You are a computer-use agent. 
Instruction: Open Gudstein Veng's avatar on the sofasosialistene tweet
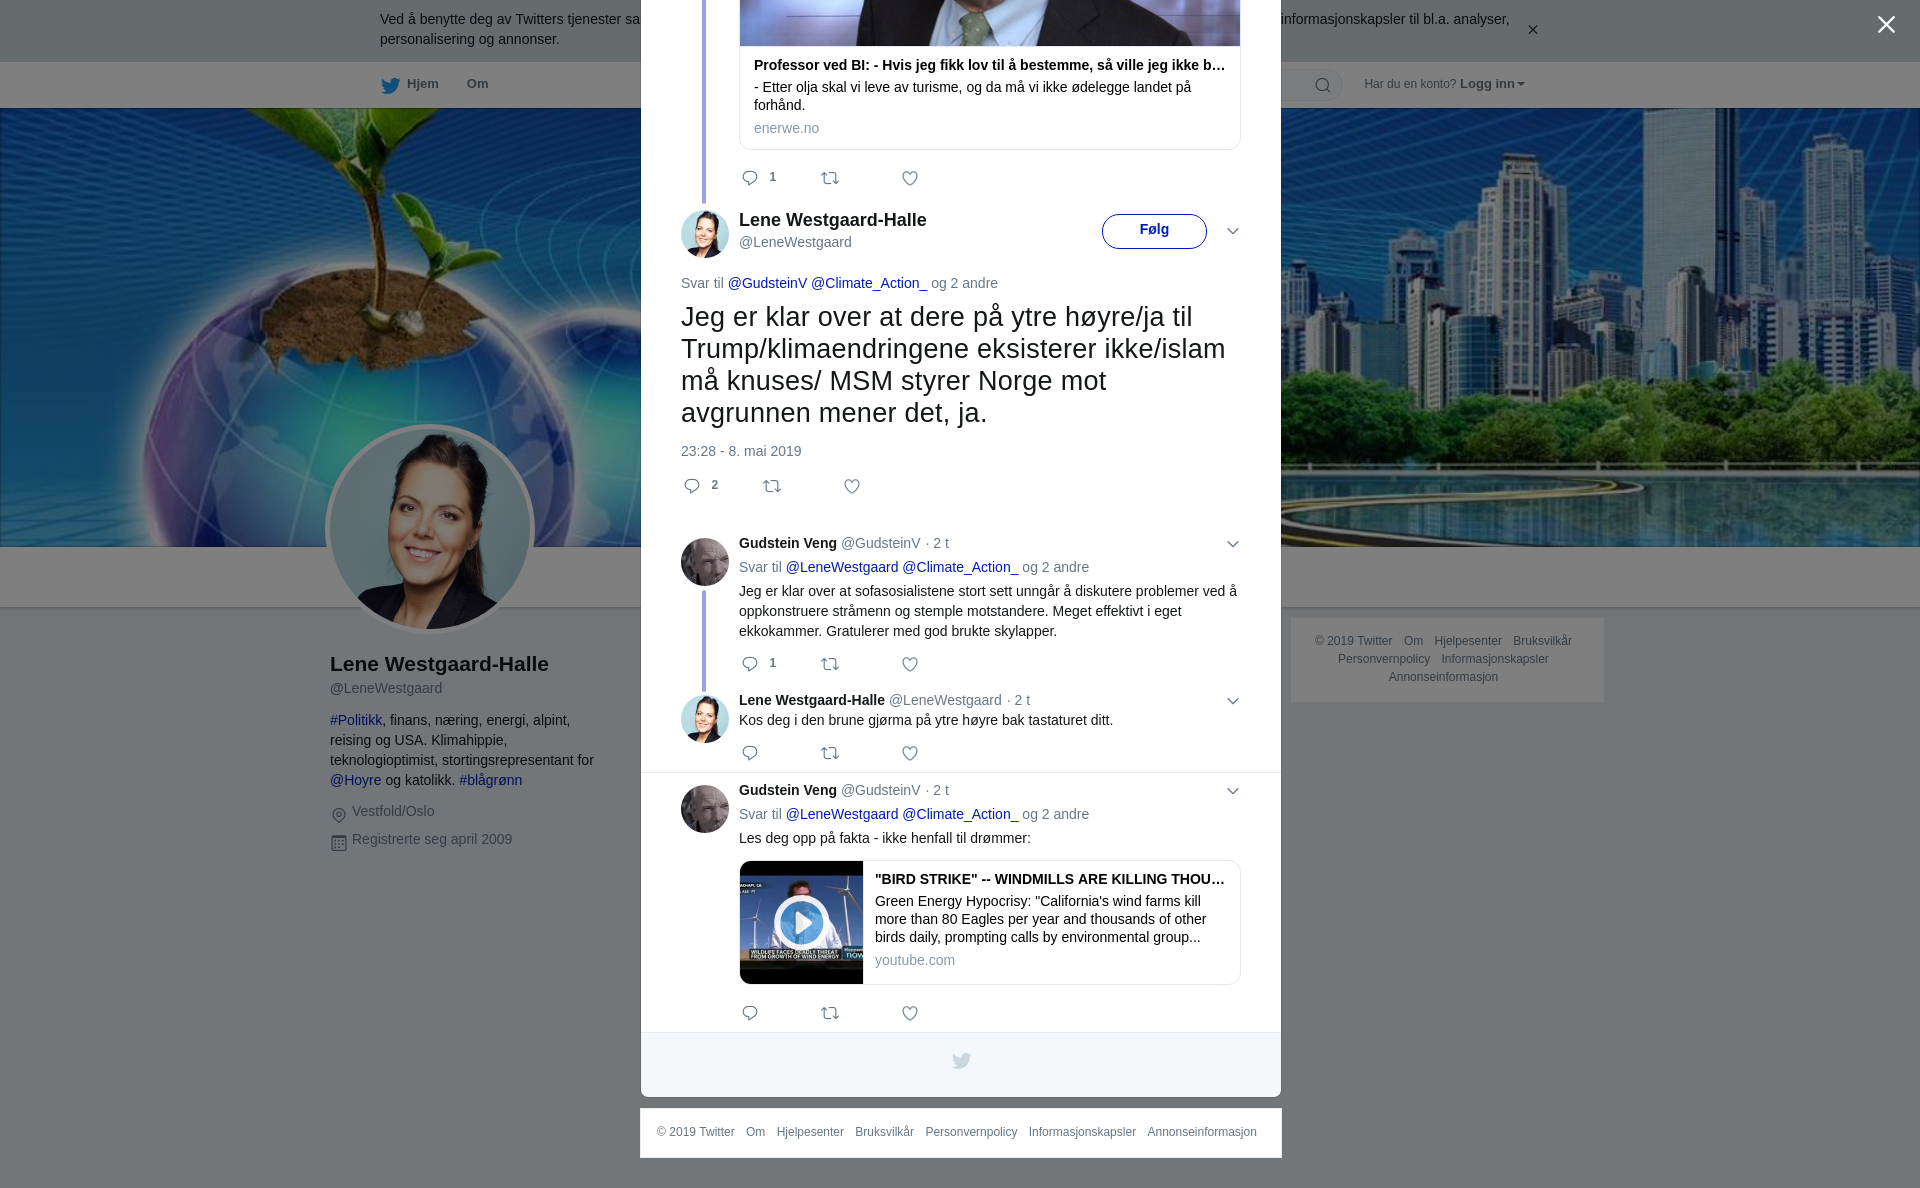[x=705, y=562]
